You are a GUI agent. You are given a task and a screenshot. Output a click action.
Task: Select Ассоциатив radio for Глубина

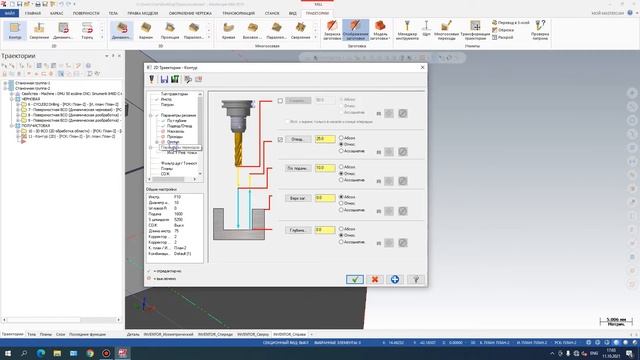pos(341,242)
